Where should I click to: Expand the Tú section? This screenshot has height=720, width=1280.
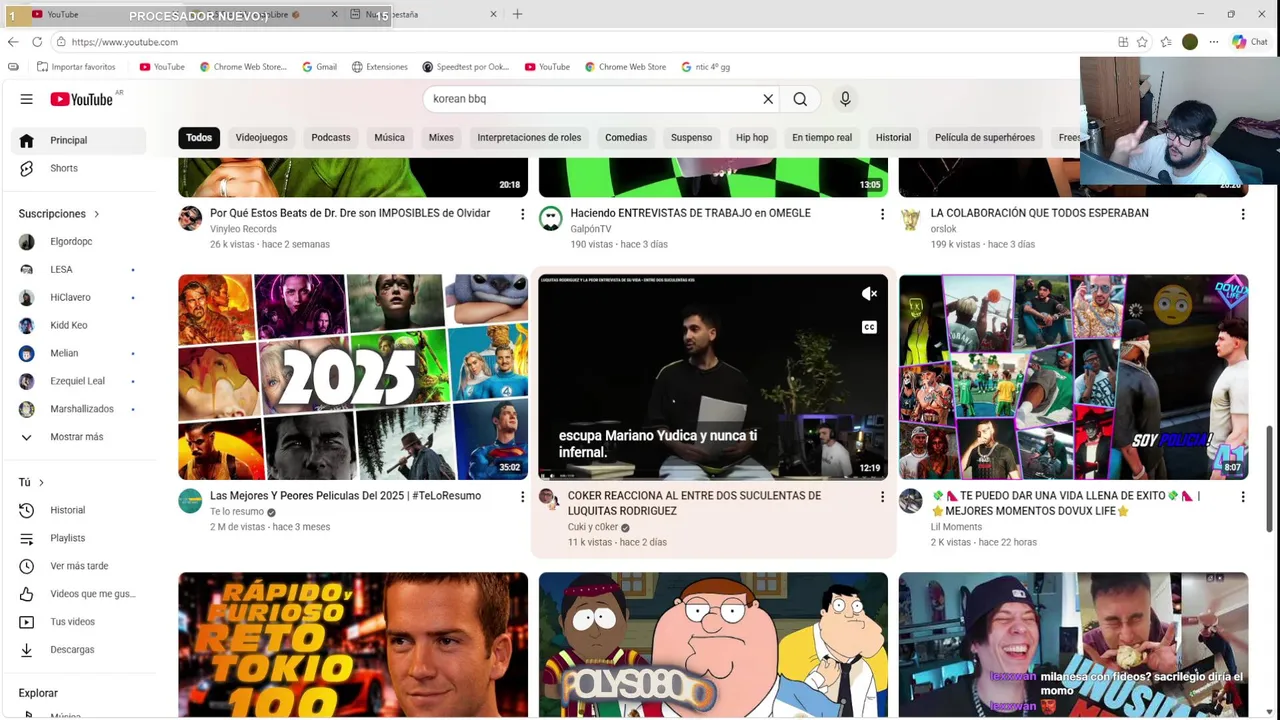[31, 482]
